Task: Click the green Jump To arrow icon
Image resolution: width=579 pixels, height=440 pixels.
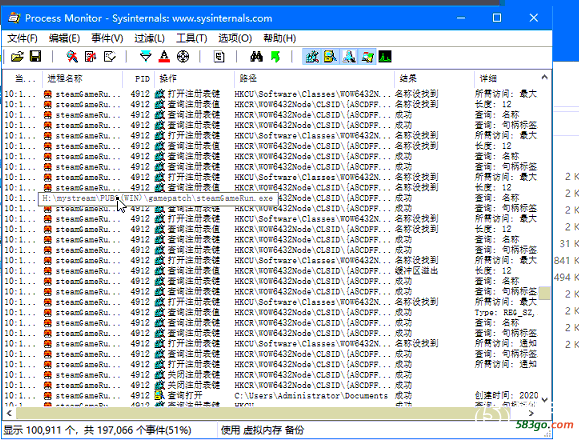Action: 275,56
